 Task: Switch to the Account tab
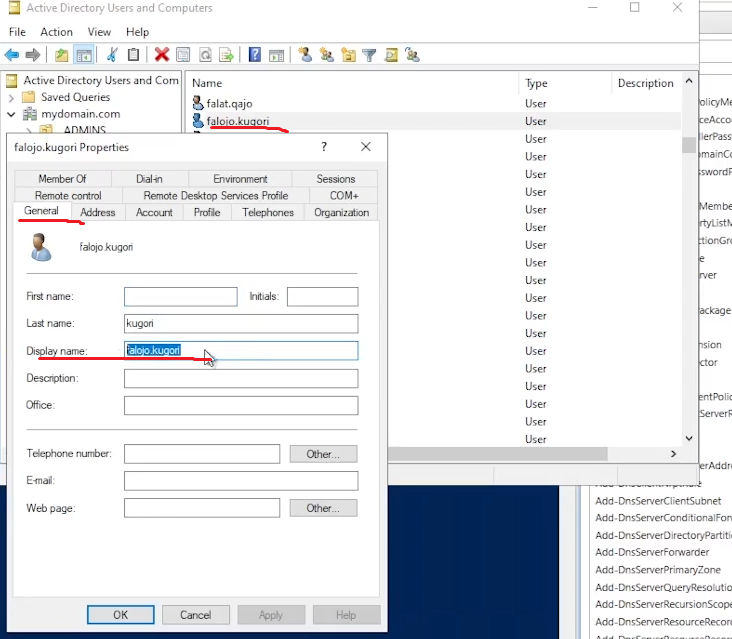(154, 212)
